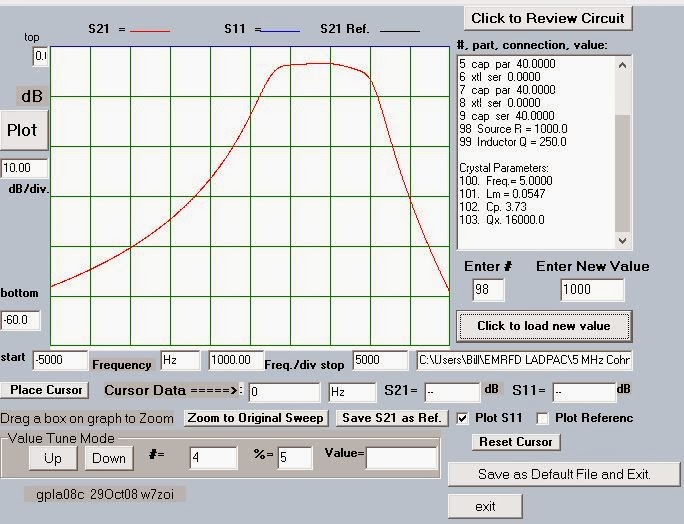Viewport: 684px width, 524px height.
Task: Click Zoom to Original Sweep
Action: [x=256, y=418]
